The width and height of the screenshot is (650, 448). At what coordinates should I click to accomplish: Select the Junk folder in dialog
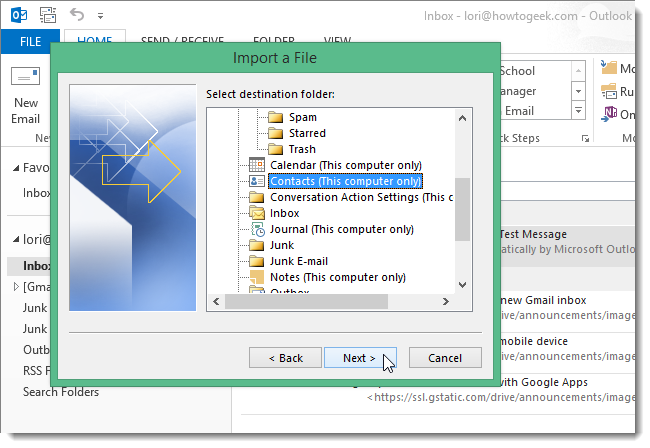pyautogui.click(x=282, y=245)
